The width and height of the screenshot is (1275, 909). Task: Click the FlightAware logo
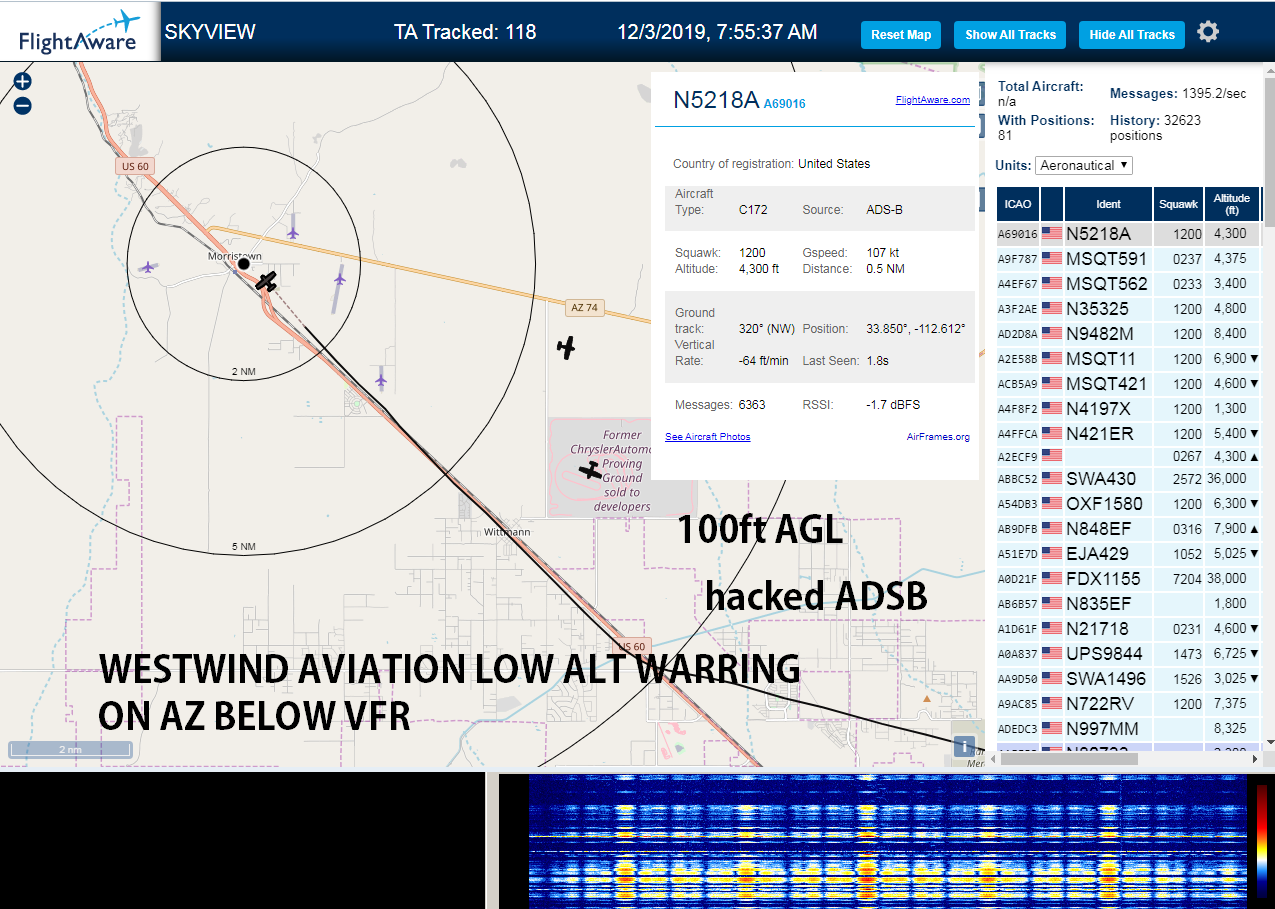80,31
